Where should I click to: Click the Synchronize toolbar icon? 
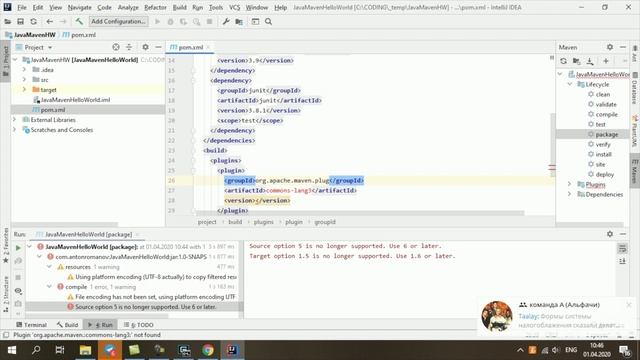coord(33,22)
